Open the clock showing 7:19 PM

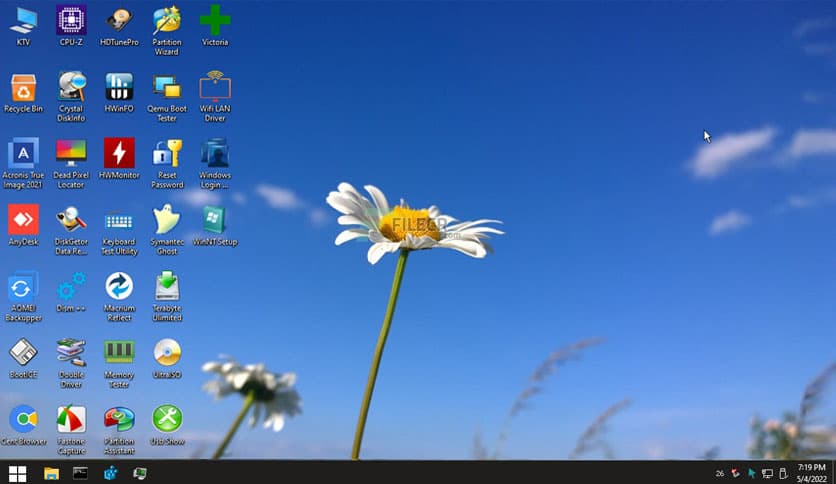pyautogui.click(x=811, y=473)
